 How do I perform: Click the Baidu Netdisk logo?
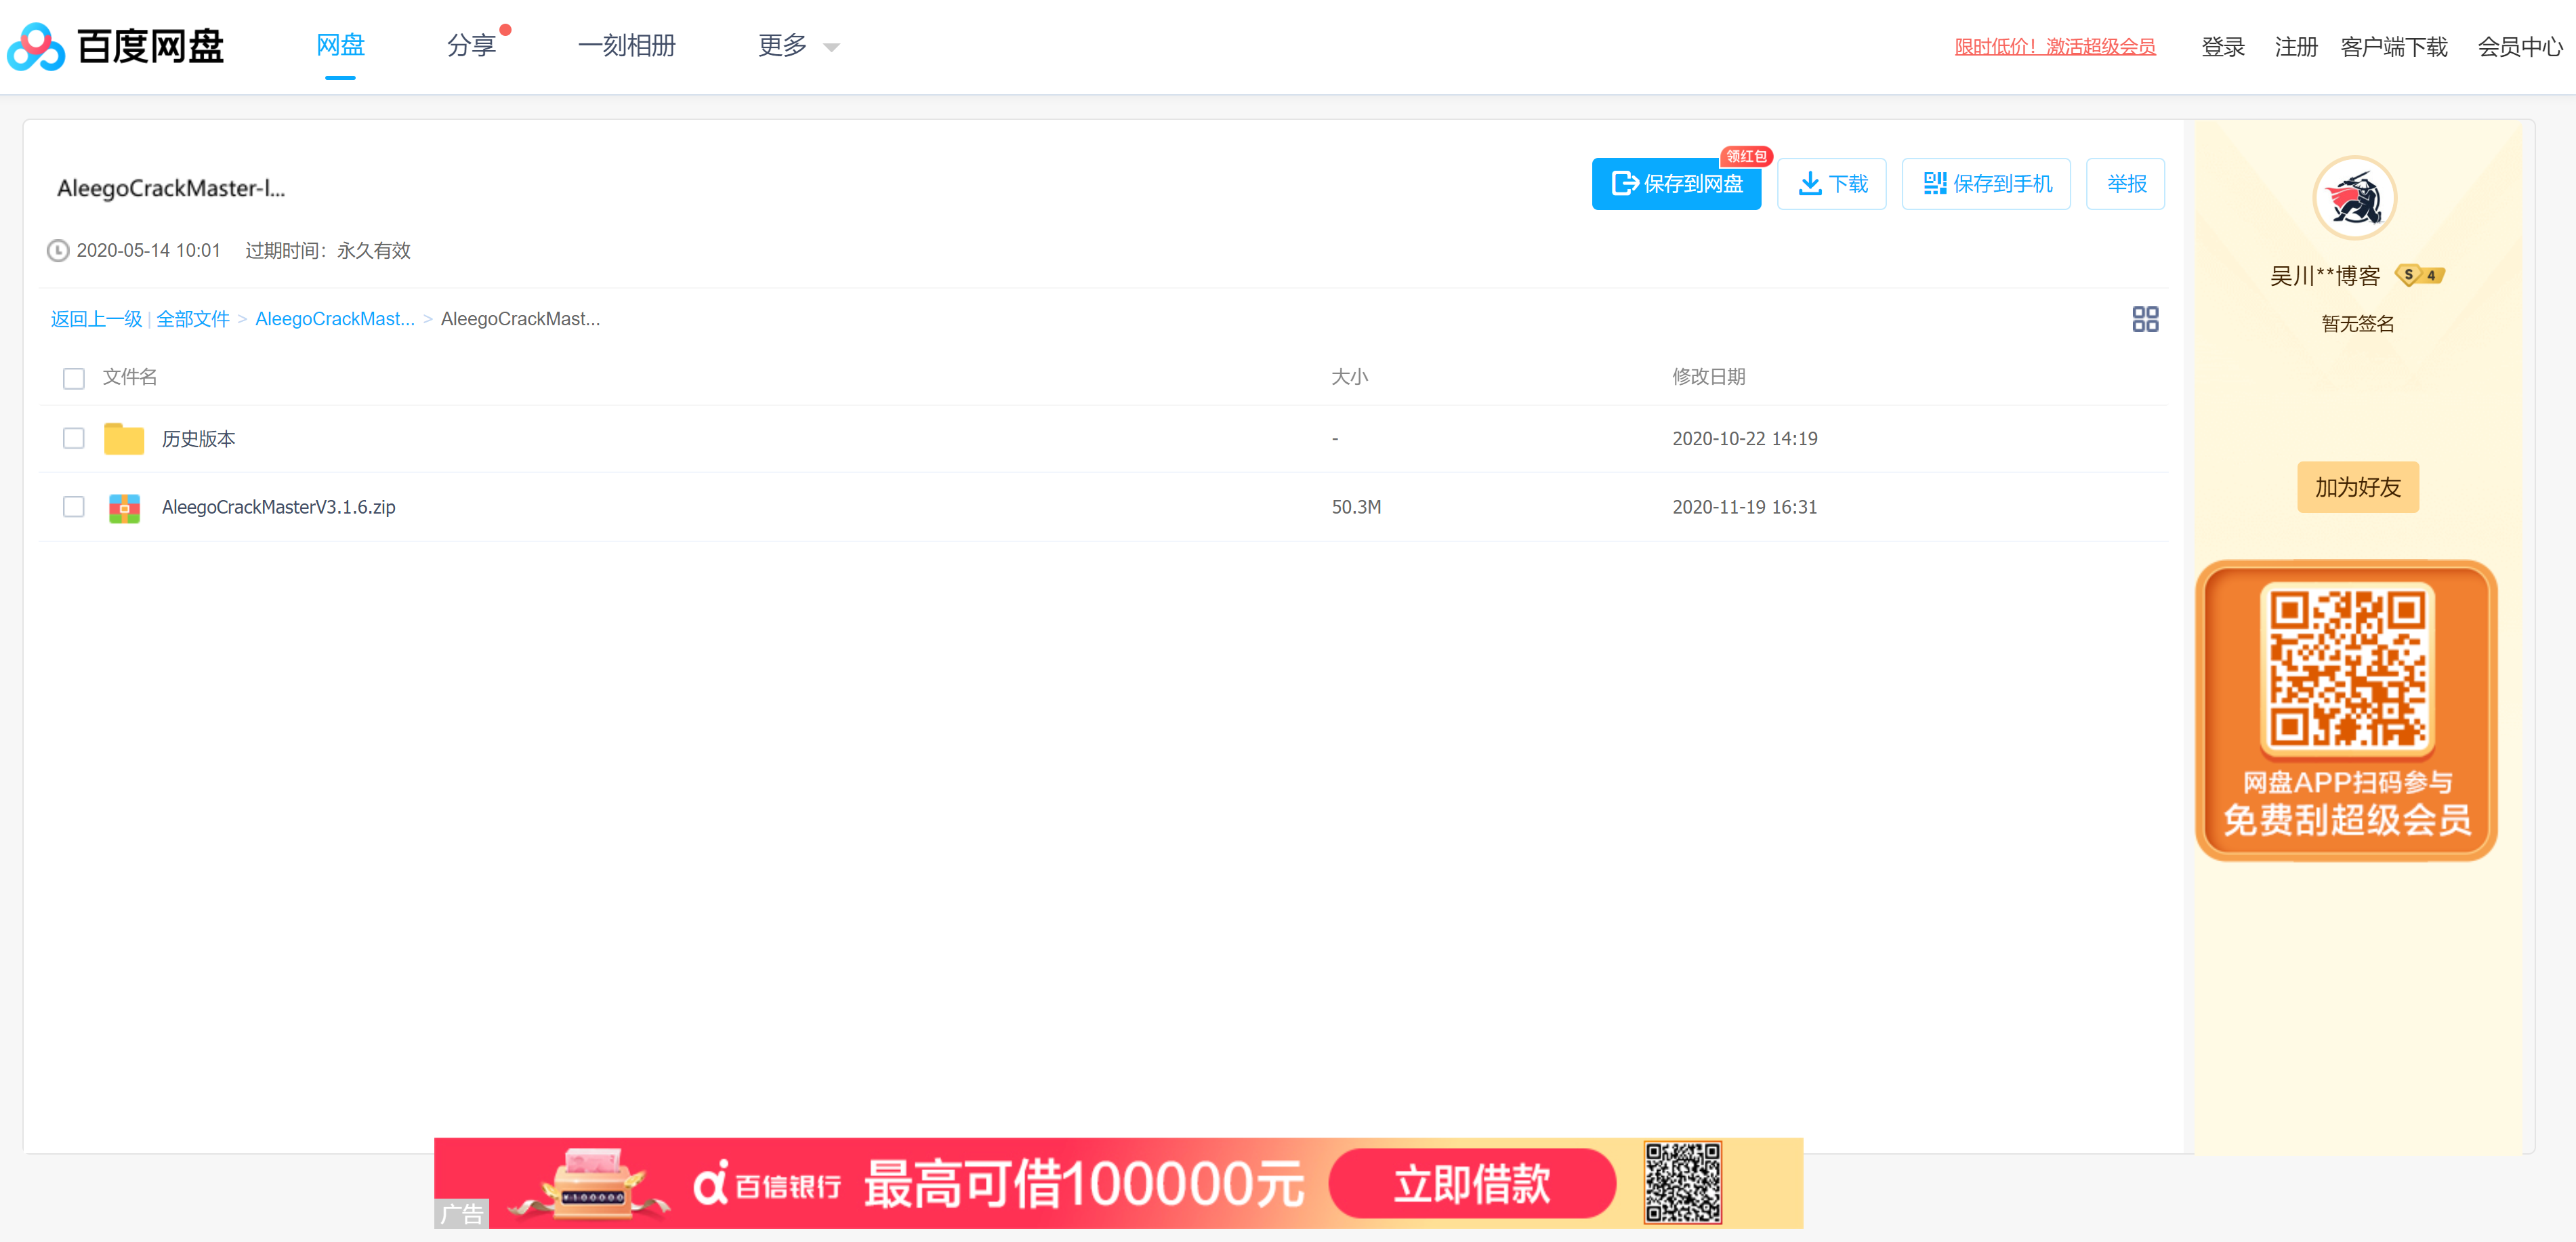116,46
